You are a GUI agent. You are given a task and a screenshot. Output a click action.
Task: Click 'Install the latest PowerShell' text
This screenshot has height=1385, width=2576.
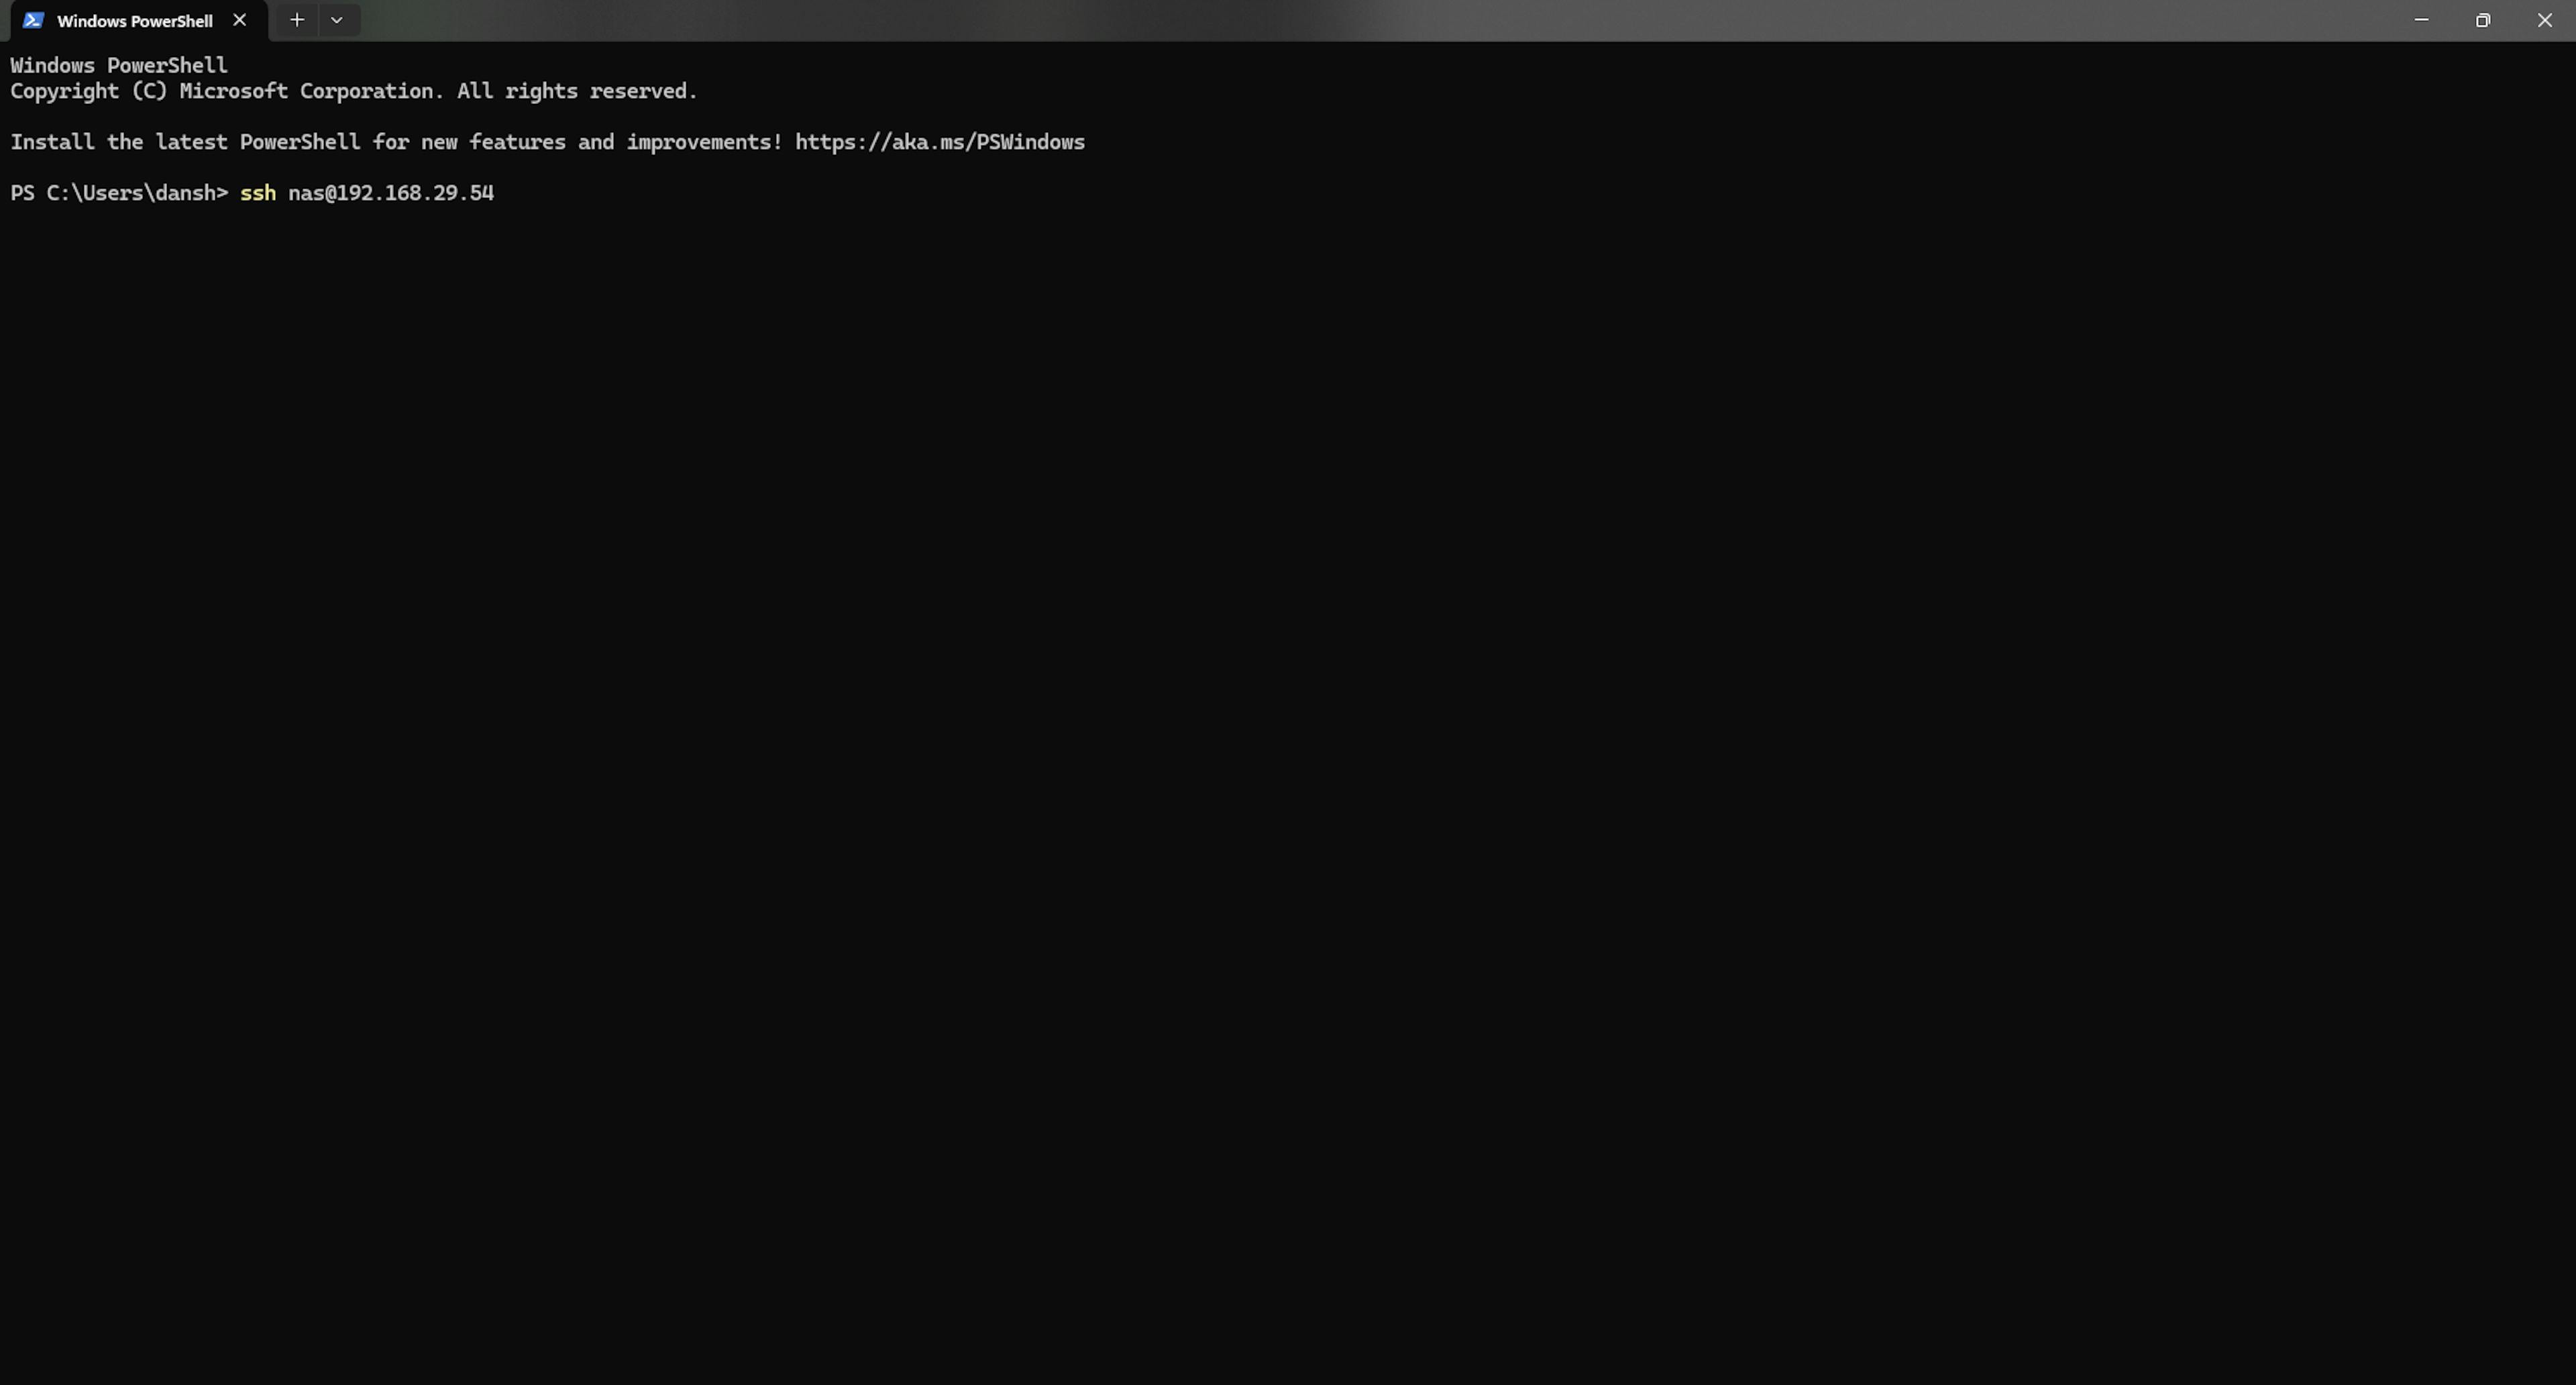[x=185, y=142]
